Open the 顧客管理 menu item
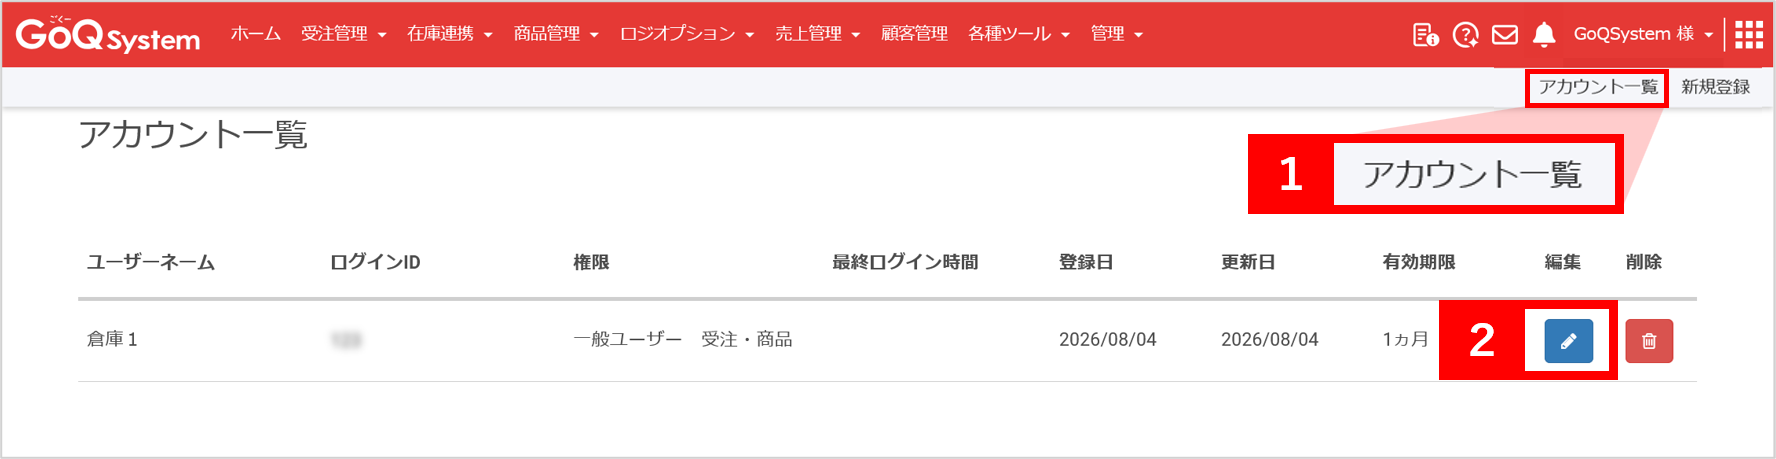 point(914,34)
